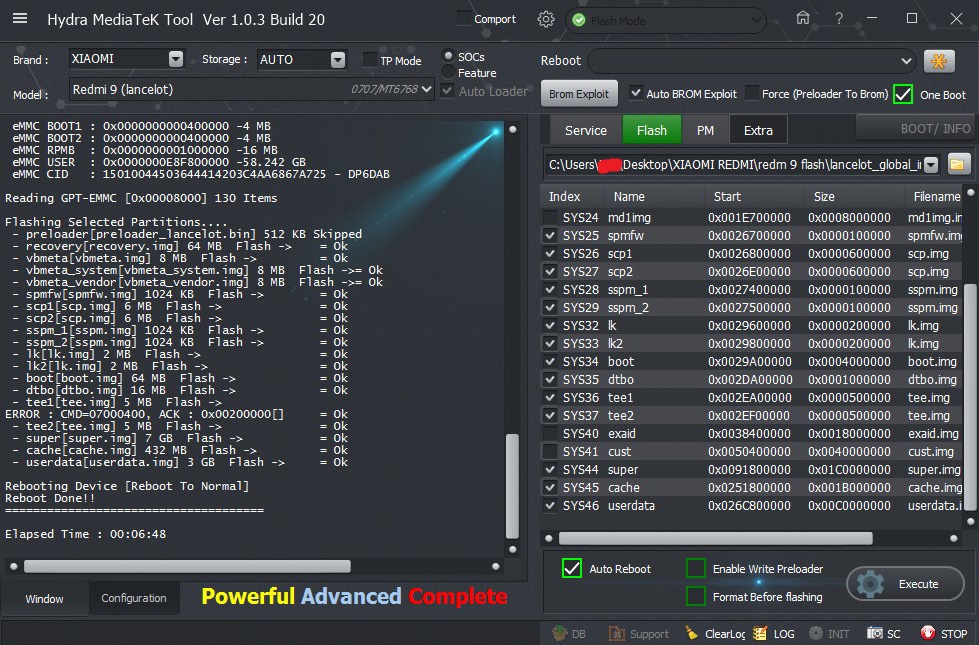Open Support in status bar
The width and height of the screenshot is (979, 645).
tap(638, 633)
